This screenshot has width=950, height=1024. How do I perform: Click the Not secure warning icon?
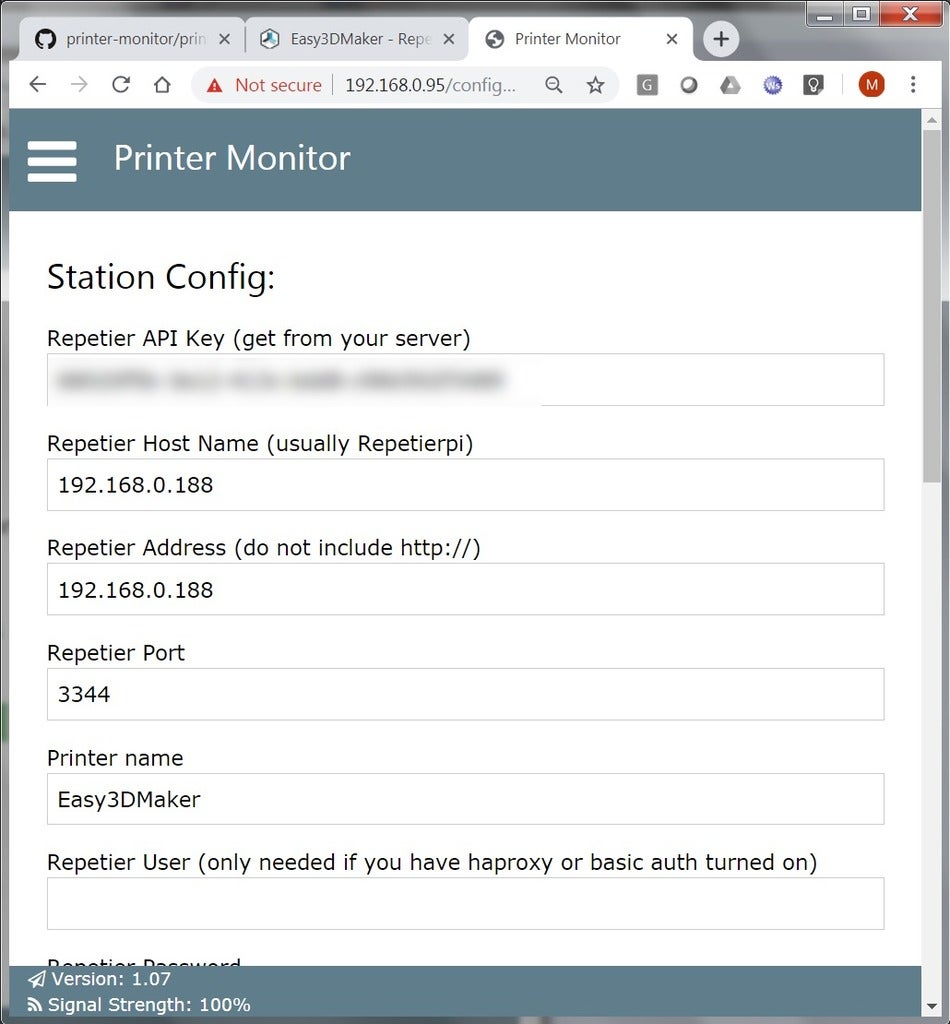214,85
